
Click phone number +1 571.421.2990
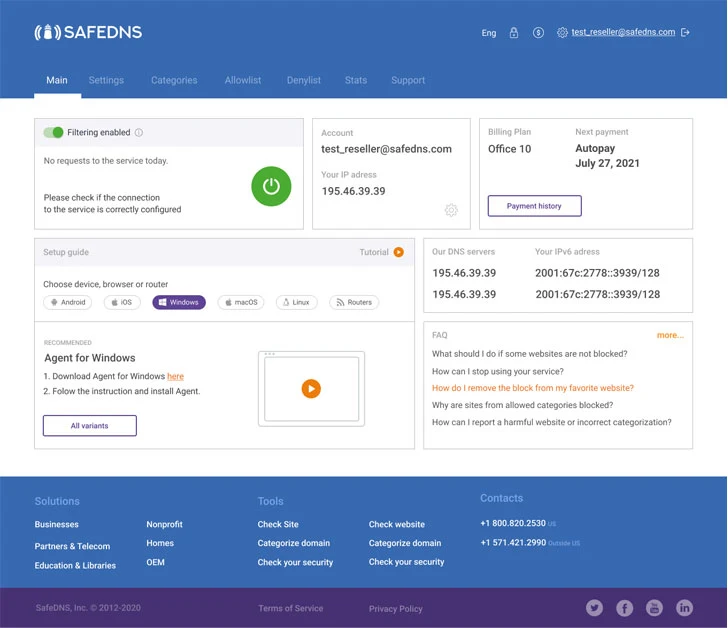[513, 543]
